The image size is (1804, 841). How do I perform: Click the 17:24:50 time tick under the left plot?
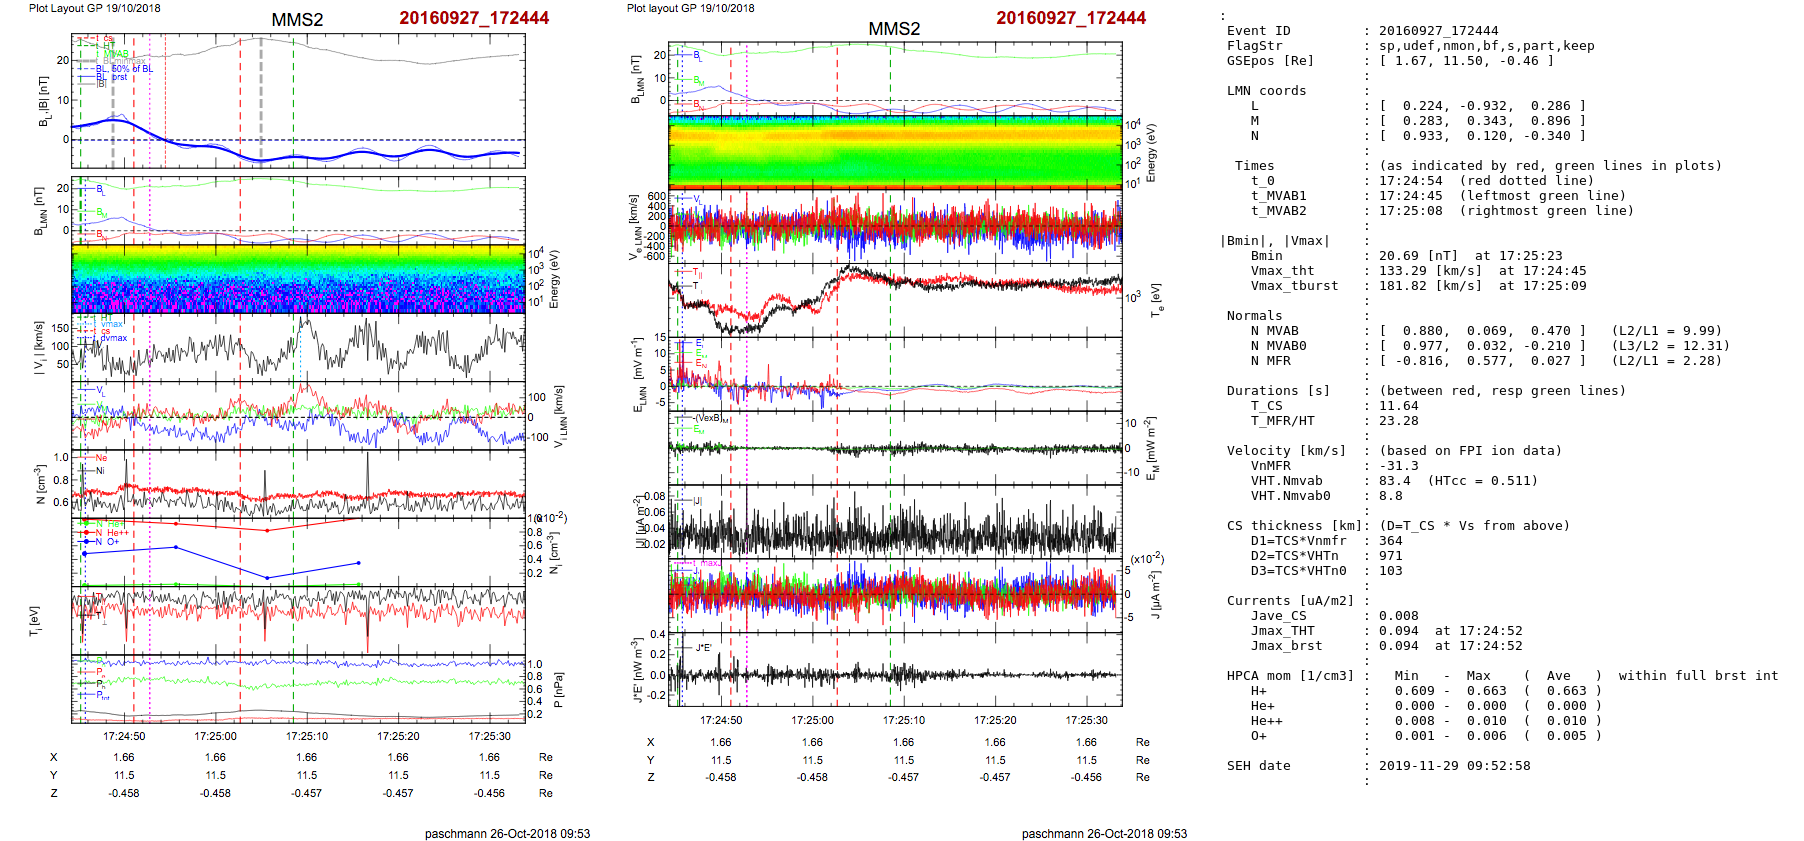124,736
